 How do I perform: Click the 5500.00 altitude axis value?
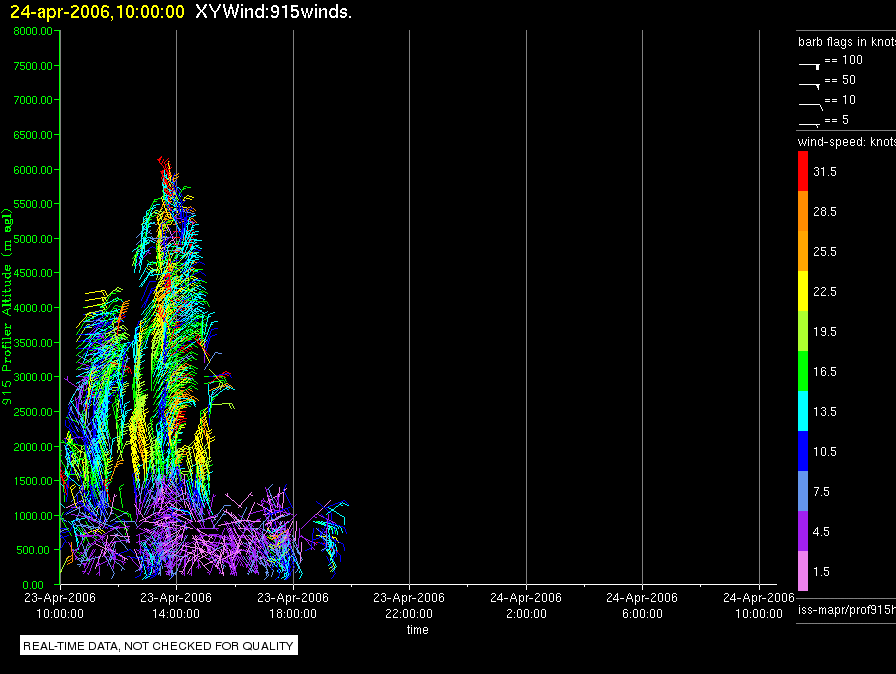click(x=33, y=204)
